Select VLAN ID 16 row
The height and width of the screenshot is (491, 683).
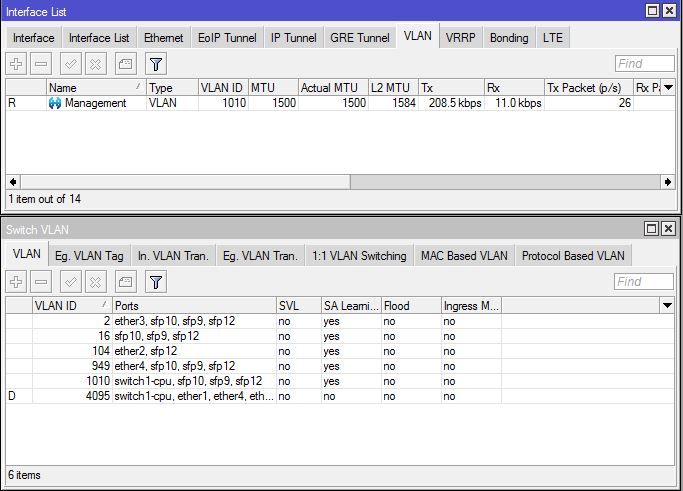tap(340, 336)
